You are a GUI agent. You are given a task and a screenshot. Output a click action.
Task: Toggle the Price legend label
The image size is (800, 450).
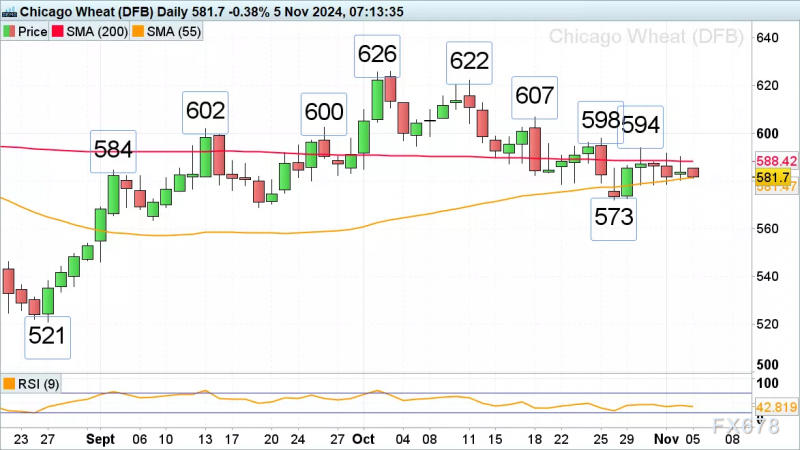coord(33,32)
